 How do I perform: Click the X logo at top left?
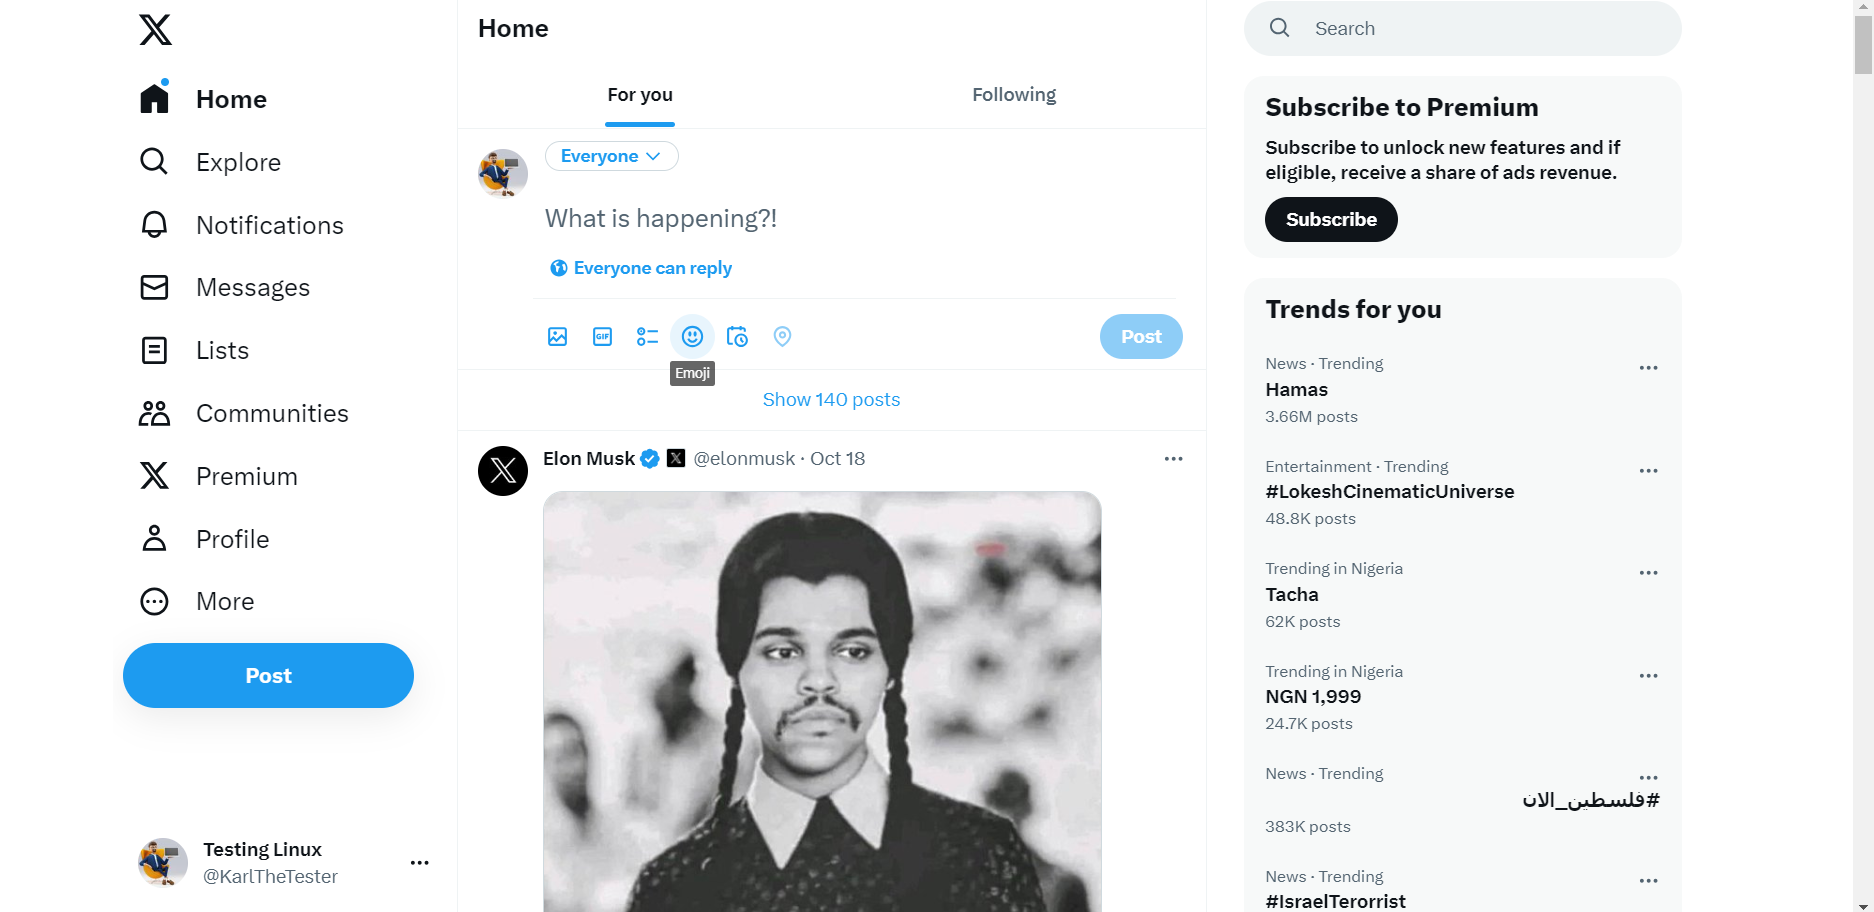tap(155, 30)
